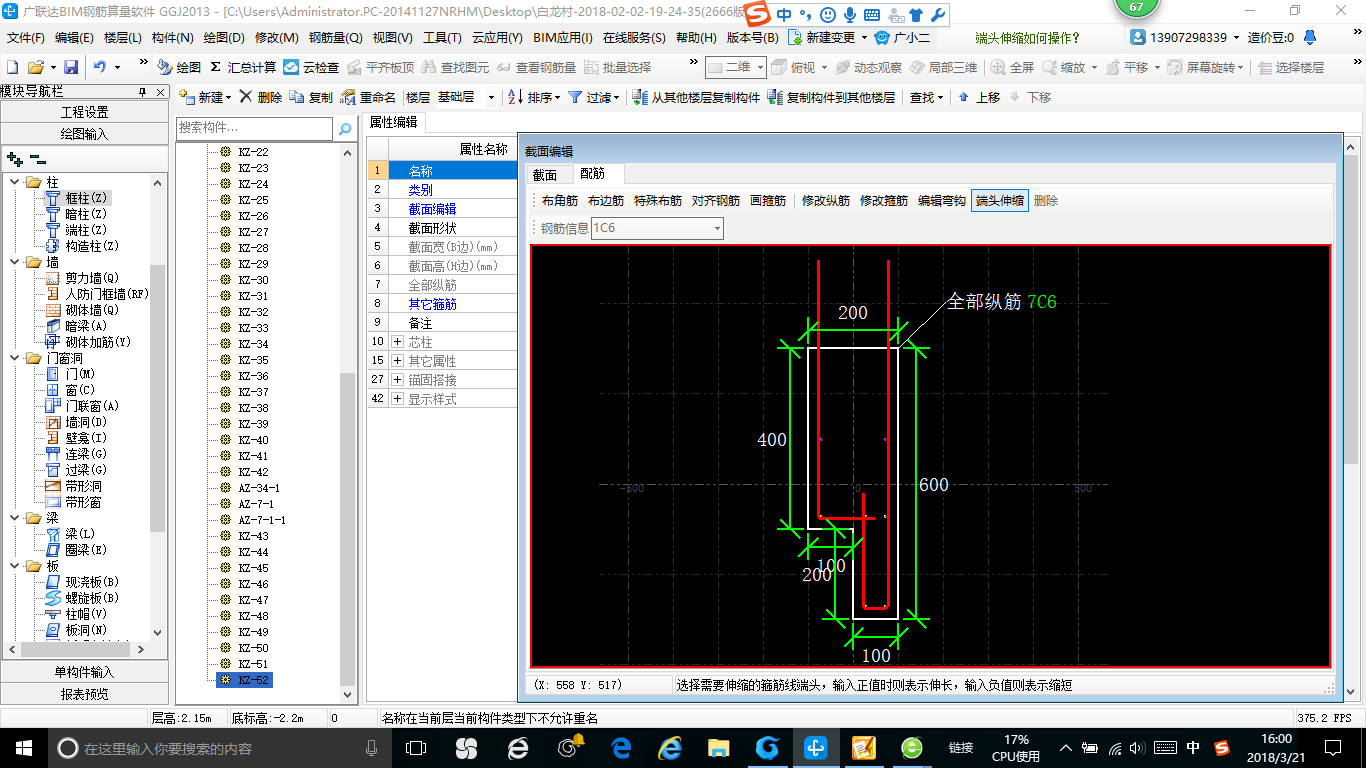1366x768 pixels.
Task: Click the Save disk icon
Action: coord(71,67)
